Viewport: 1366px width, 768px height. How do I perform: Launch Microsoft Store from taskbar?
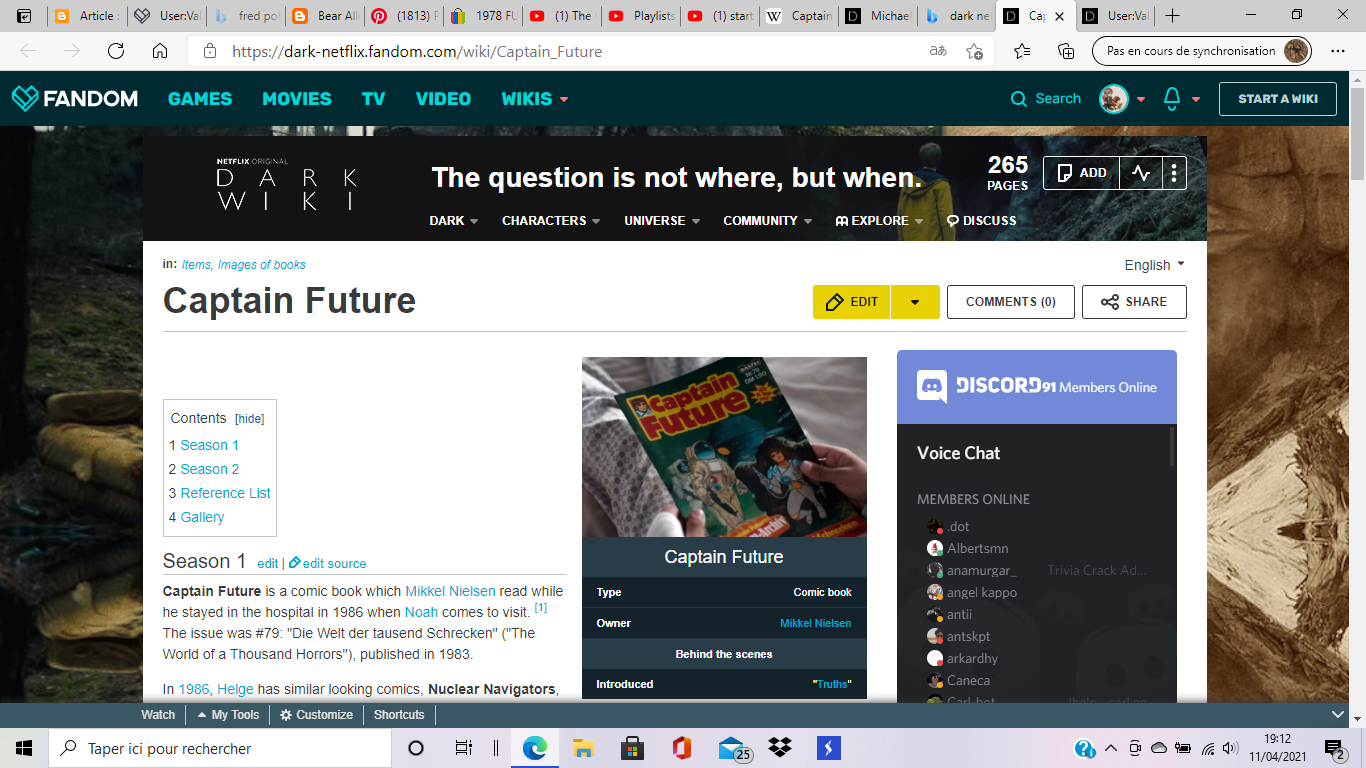click(632, 748)
